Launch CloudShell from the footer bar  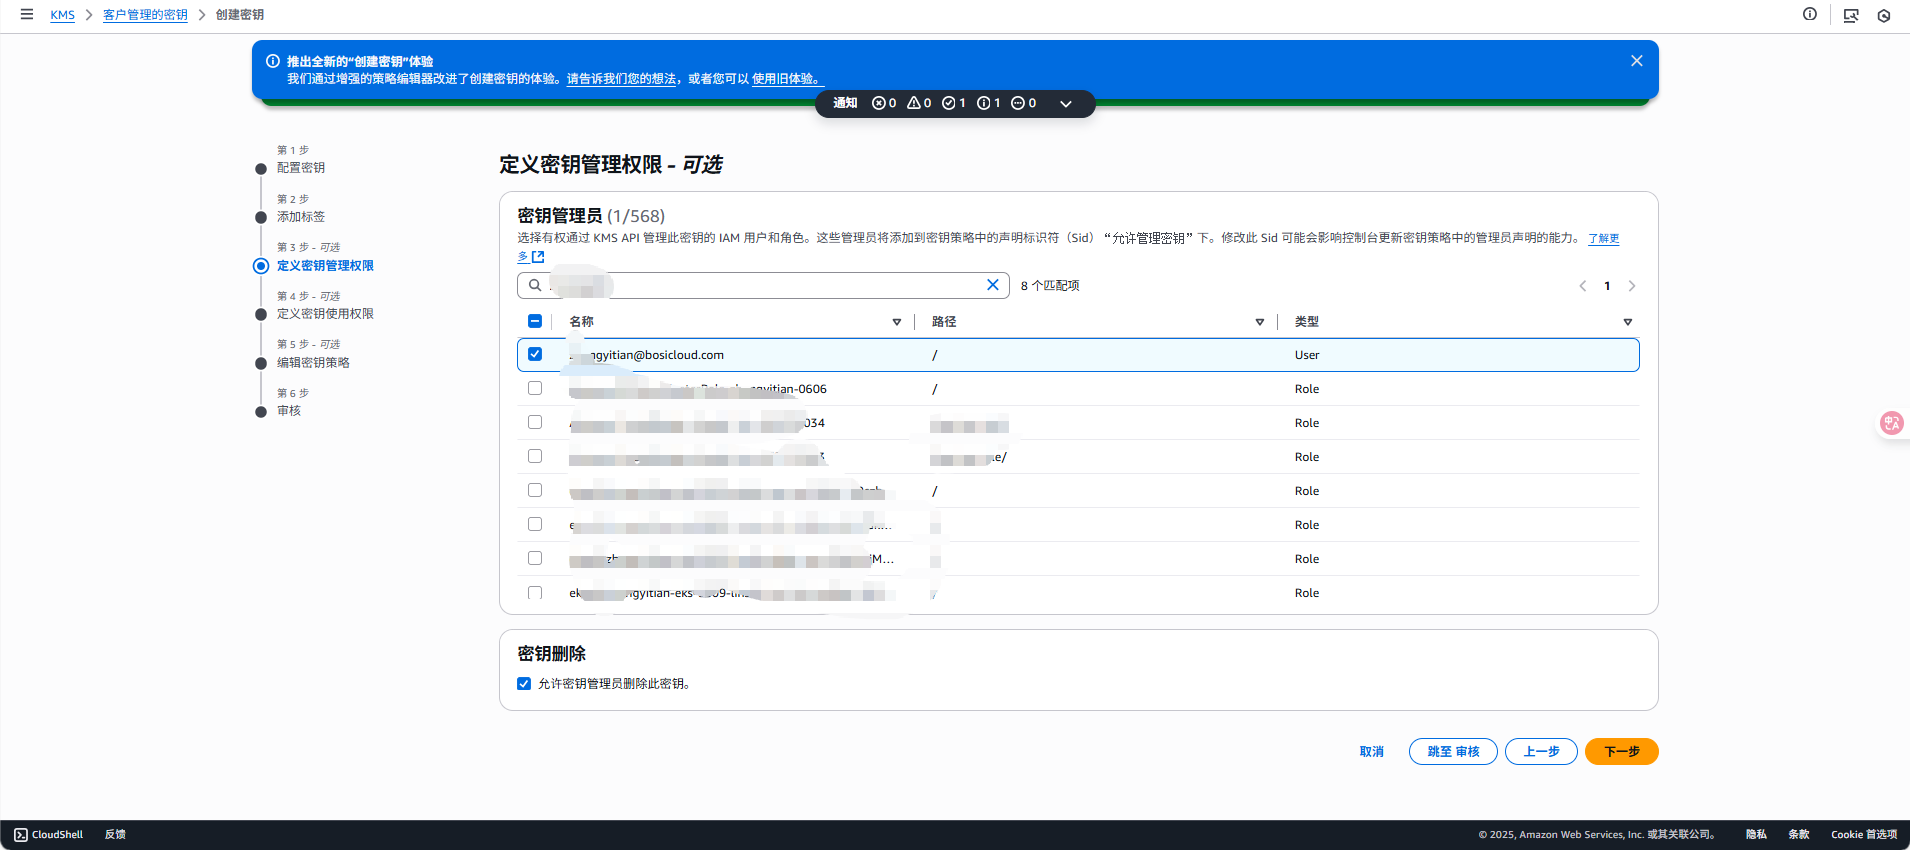click(x=49, y=834)
